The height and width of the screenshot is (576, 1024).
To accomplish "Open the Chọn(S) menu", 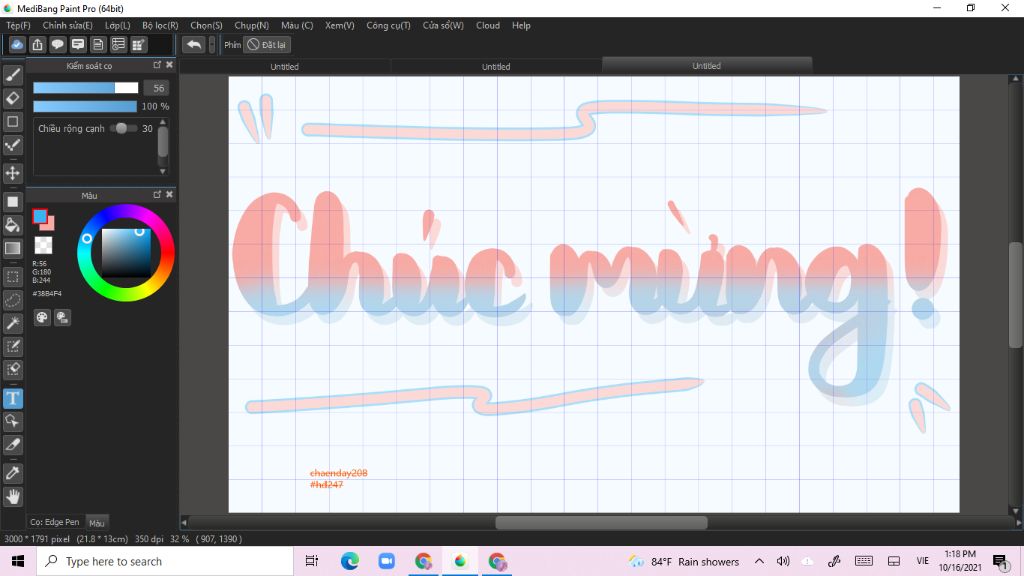I will pos(206,25).
